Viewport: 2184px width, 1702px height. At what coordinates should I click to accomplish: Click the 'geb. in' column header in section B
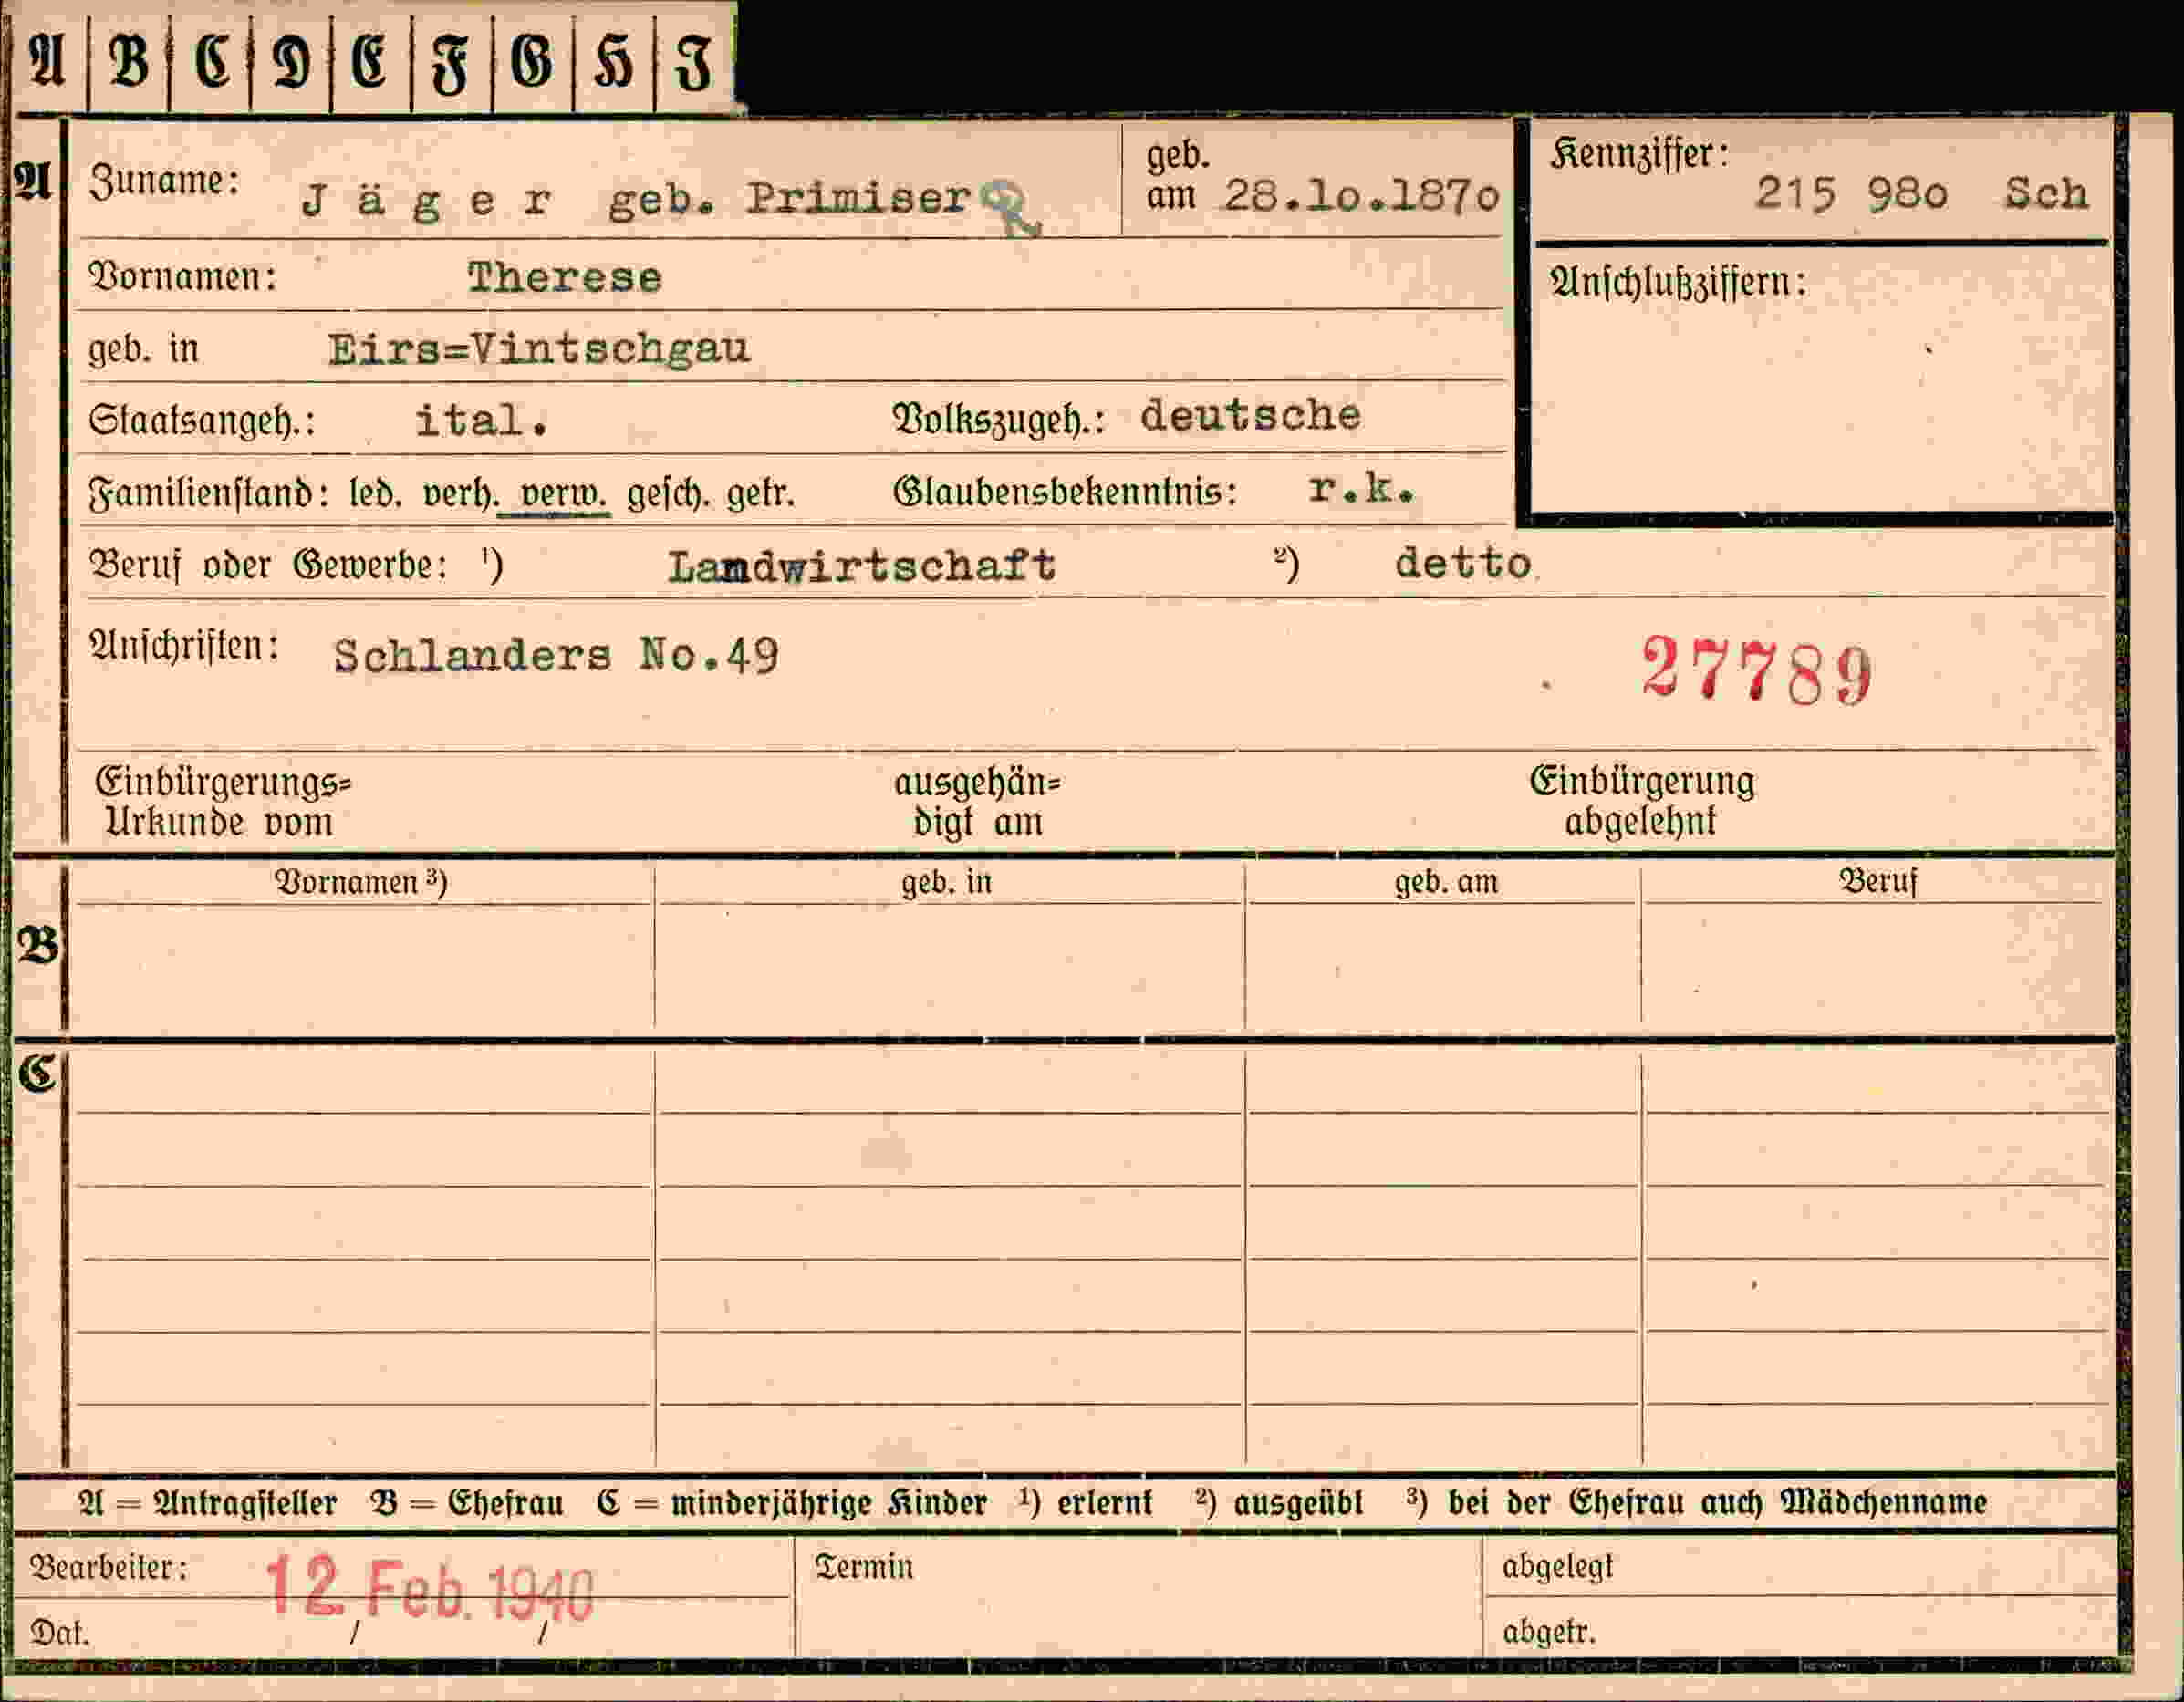tap(946, 882)
